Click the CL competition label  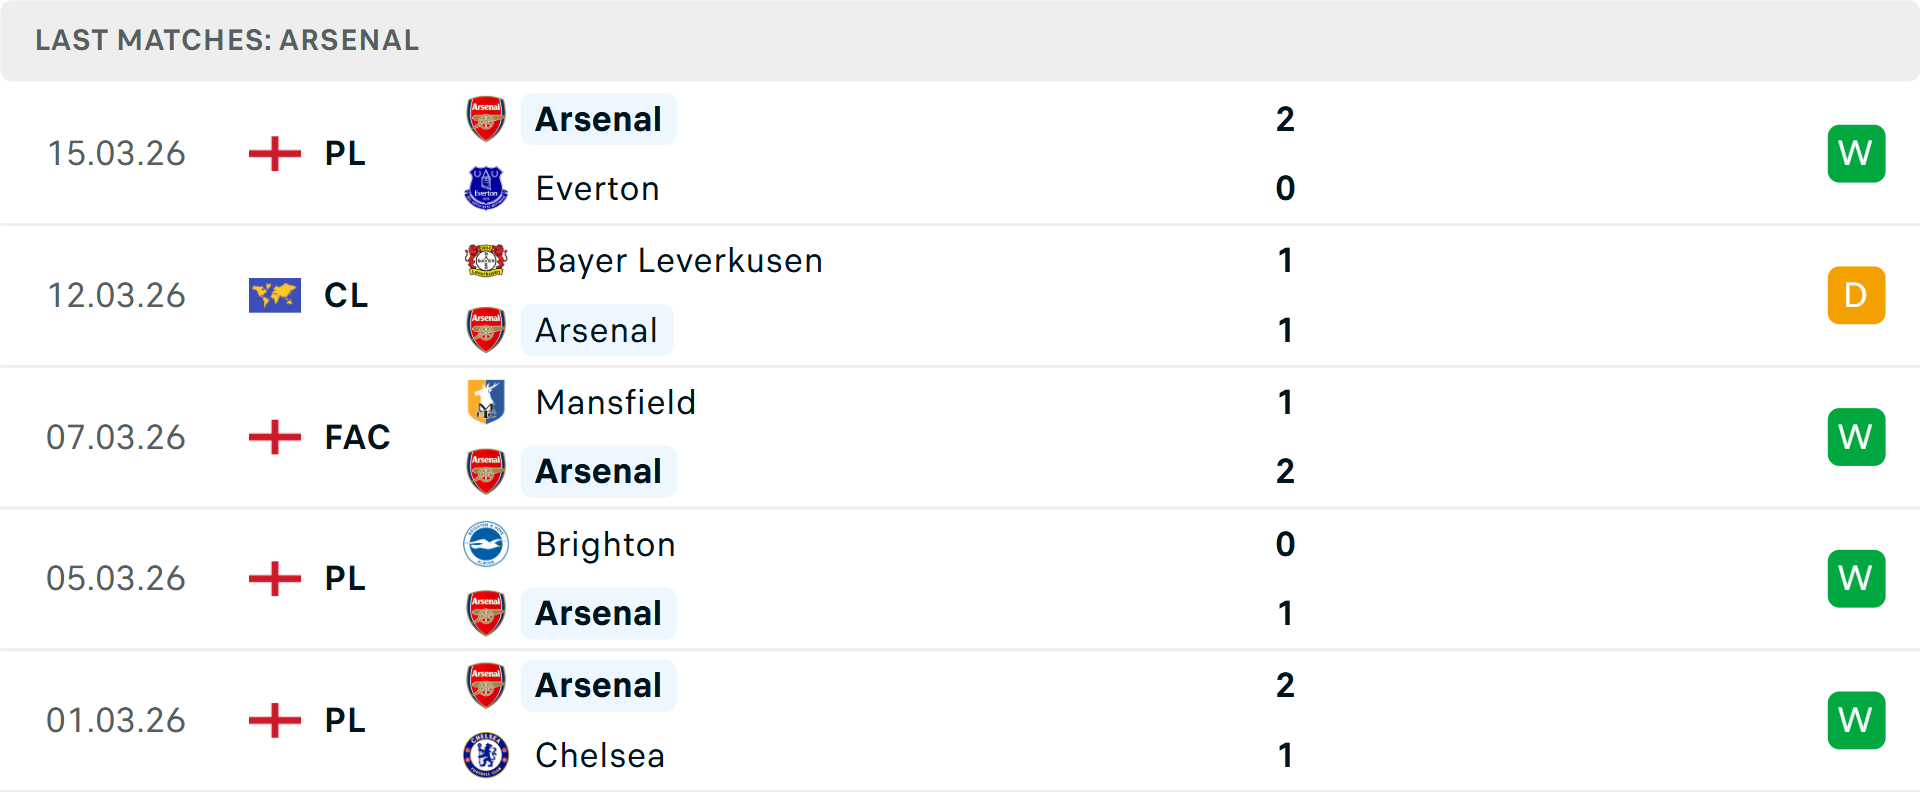346,295
